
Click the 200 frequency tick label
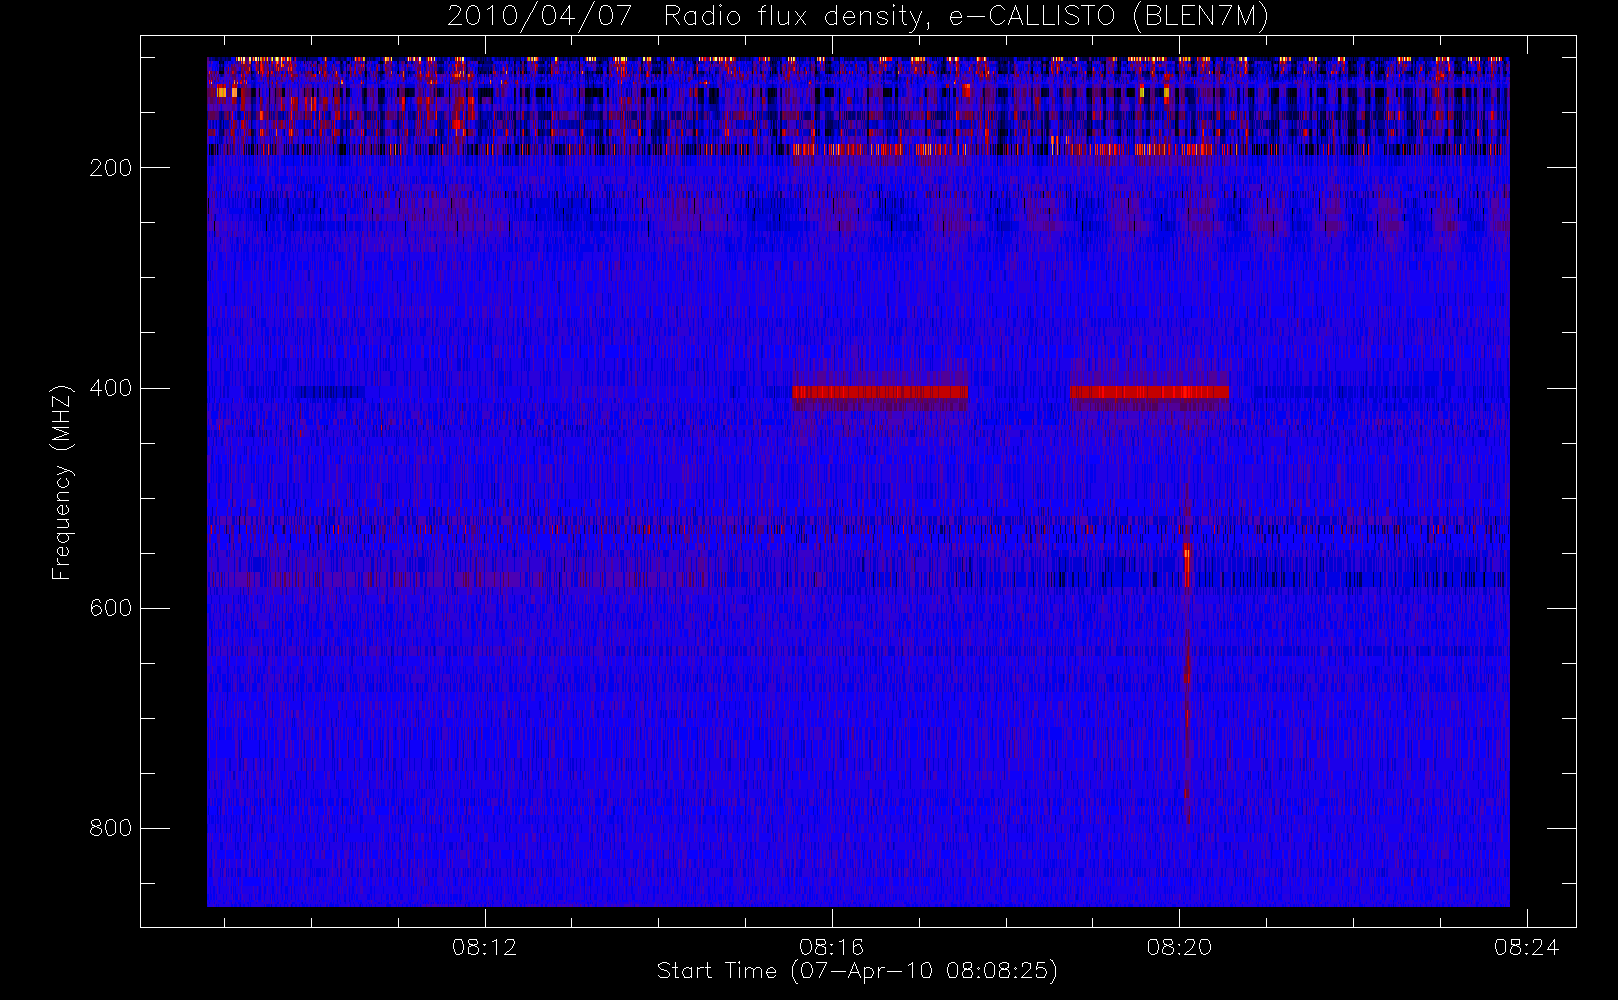(x=111, y=168)
